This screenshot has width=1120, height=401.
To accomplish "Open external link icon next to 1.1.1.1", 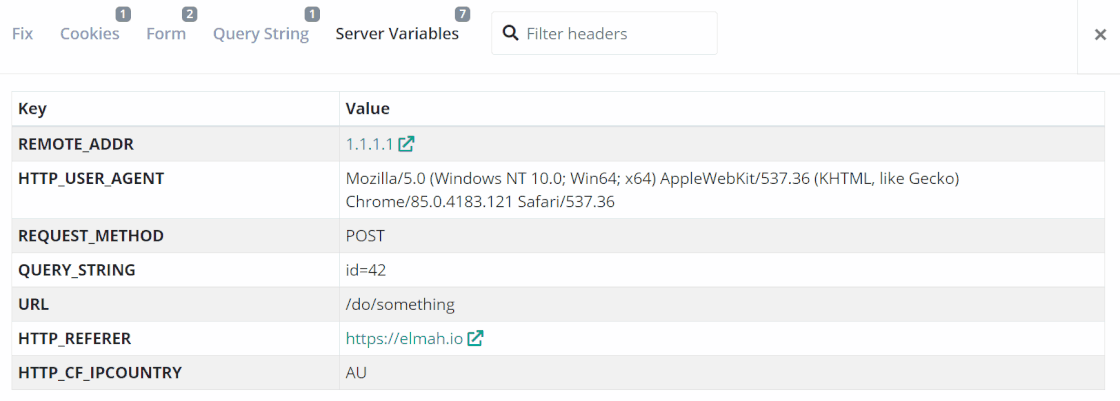I will 406,144.
